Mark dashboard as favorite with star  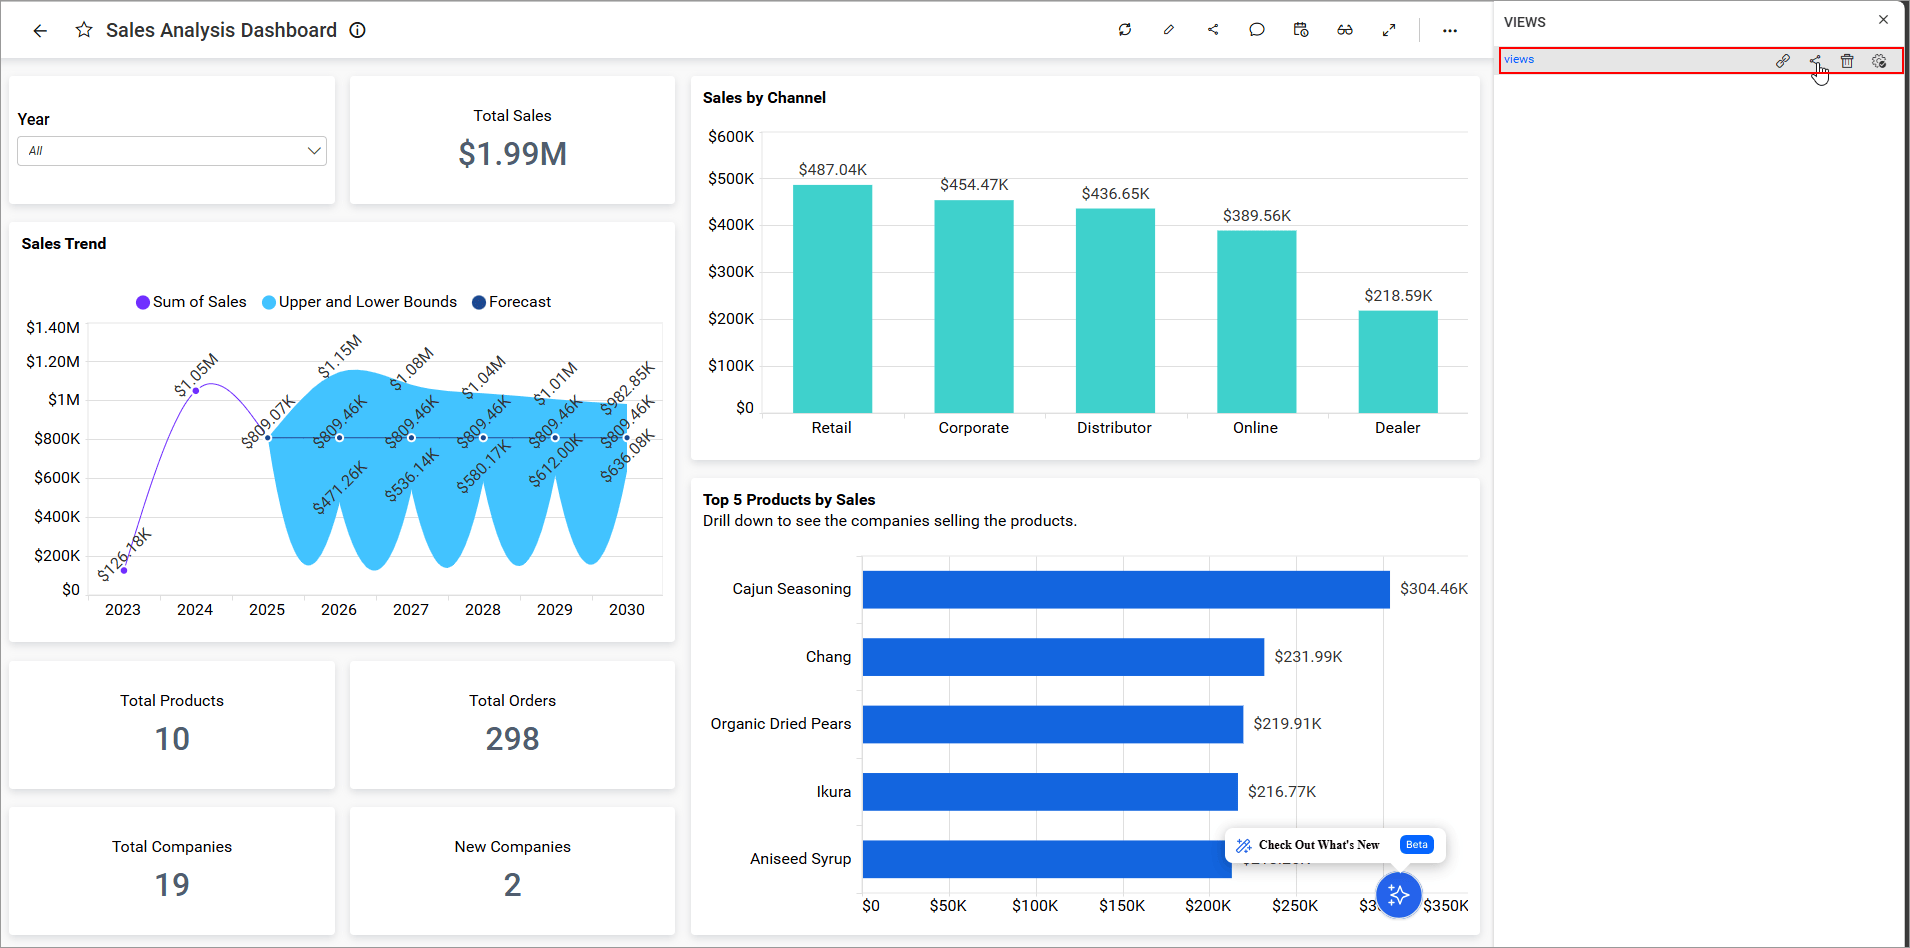pos(84,30)
